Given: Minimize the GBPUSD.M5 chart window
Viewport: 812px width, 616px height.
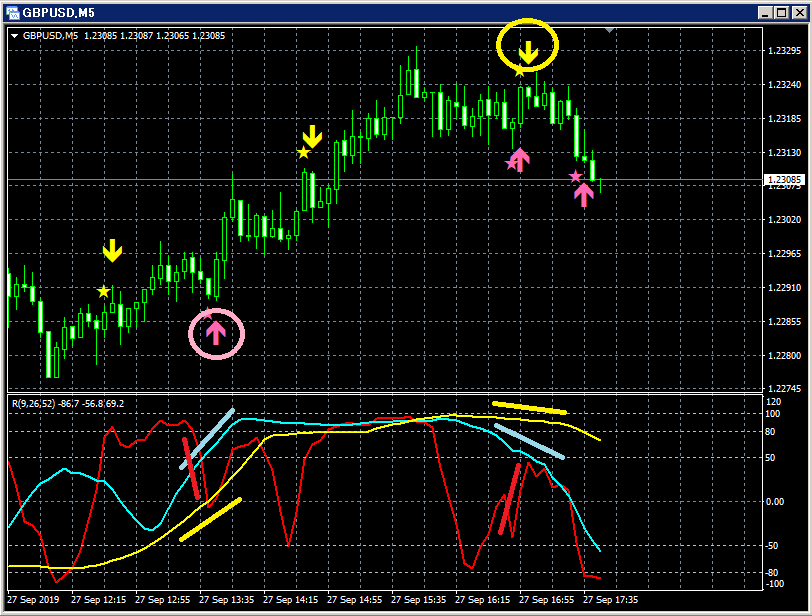Looking at the screenshot, I should coord(765,12).
